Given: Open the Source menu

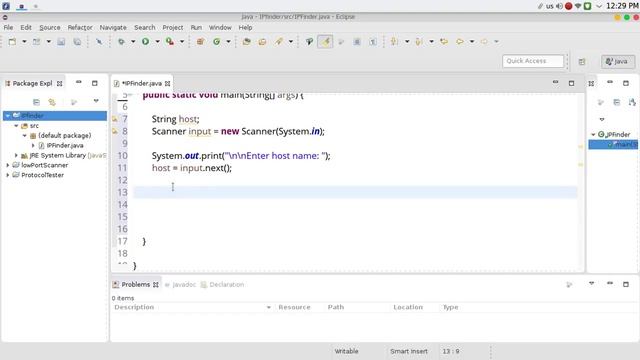Looking at the screenshot, I should (x=50, y=27).
